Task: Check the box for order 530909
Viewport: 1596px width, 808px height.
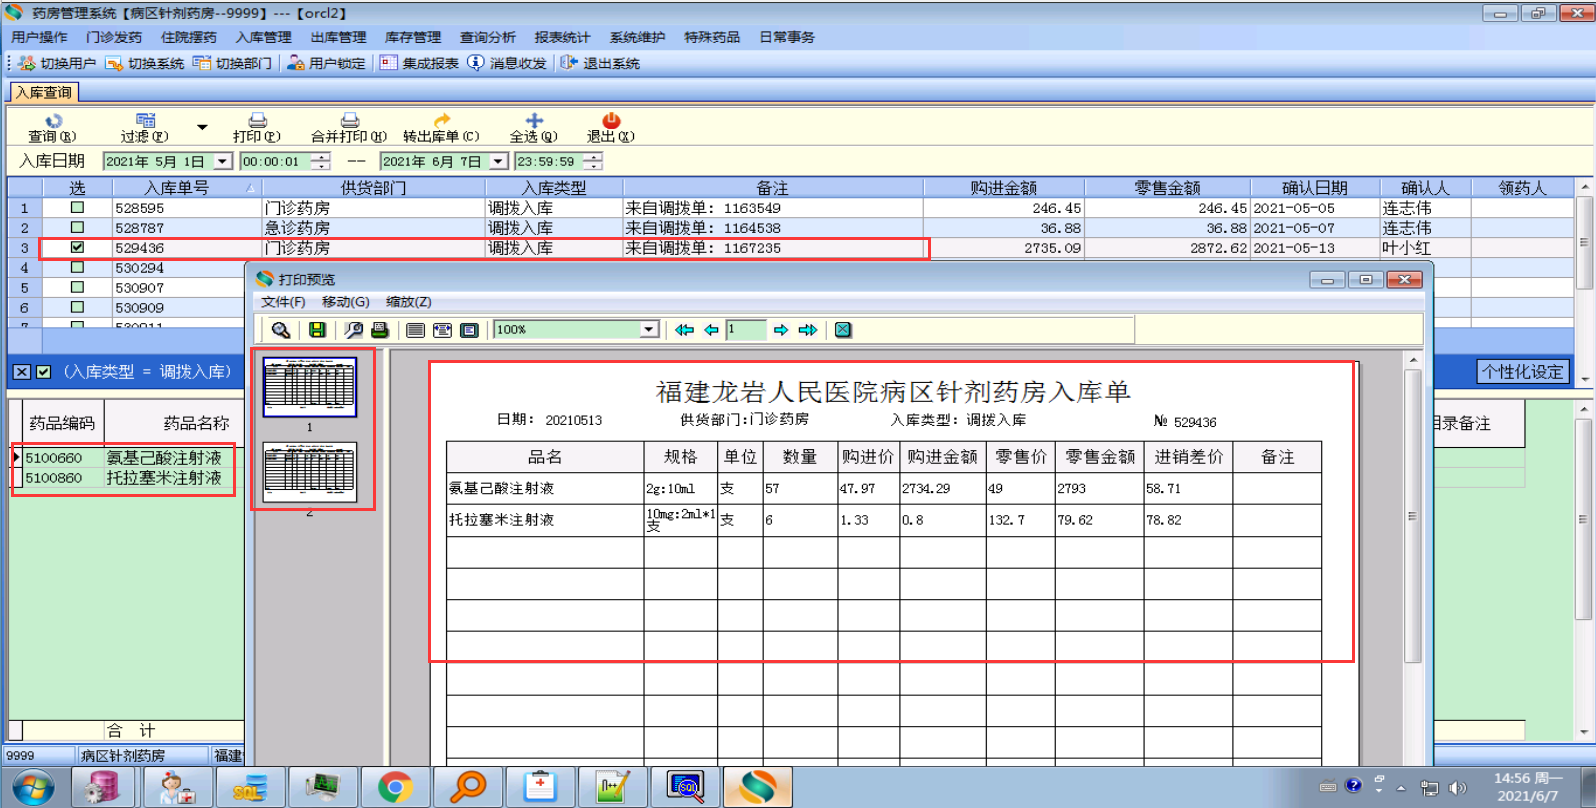Action: (77, 308)
